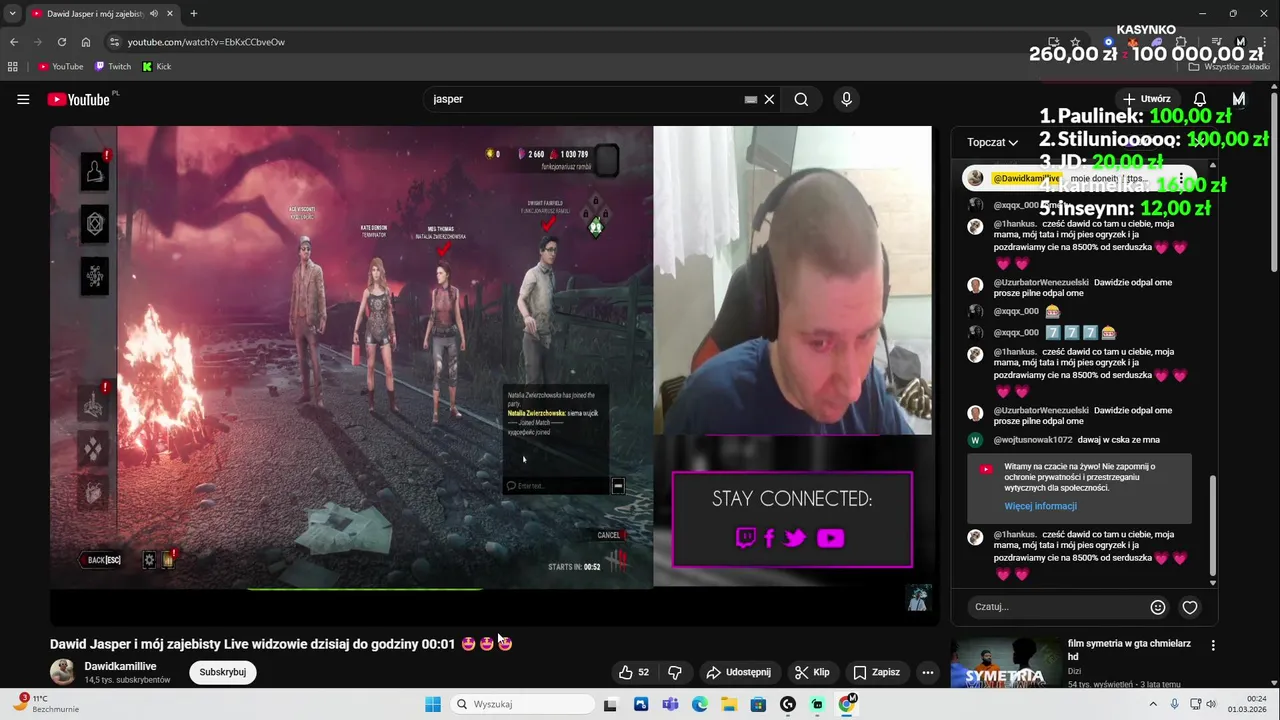Mute the tab using its speaker icon
This screenshot has height=720, width=1280.
click(154, 13)
